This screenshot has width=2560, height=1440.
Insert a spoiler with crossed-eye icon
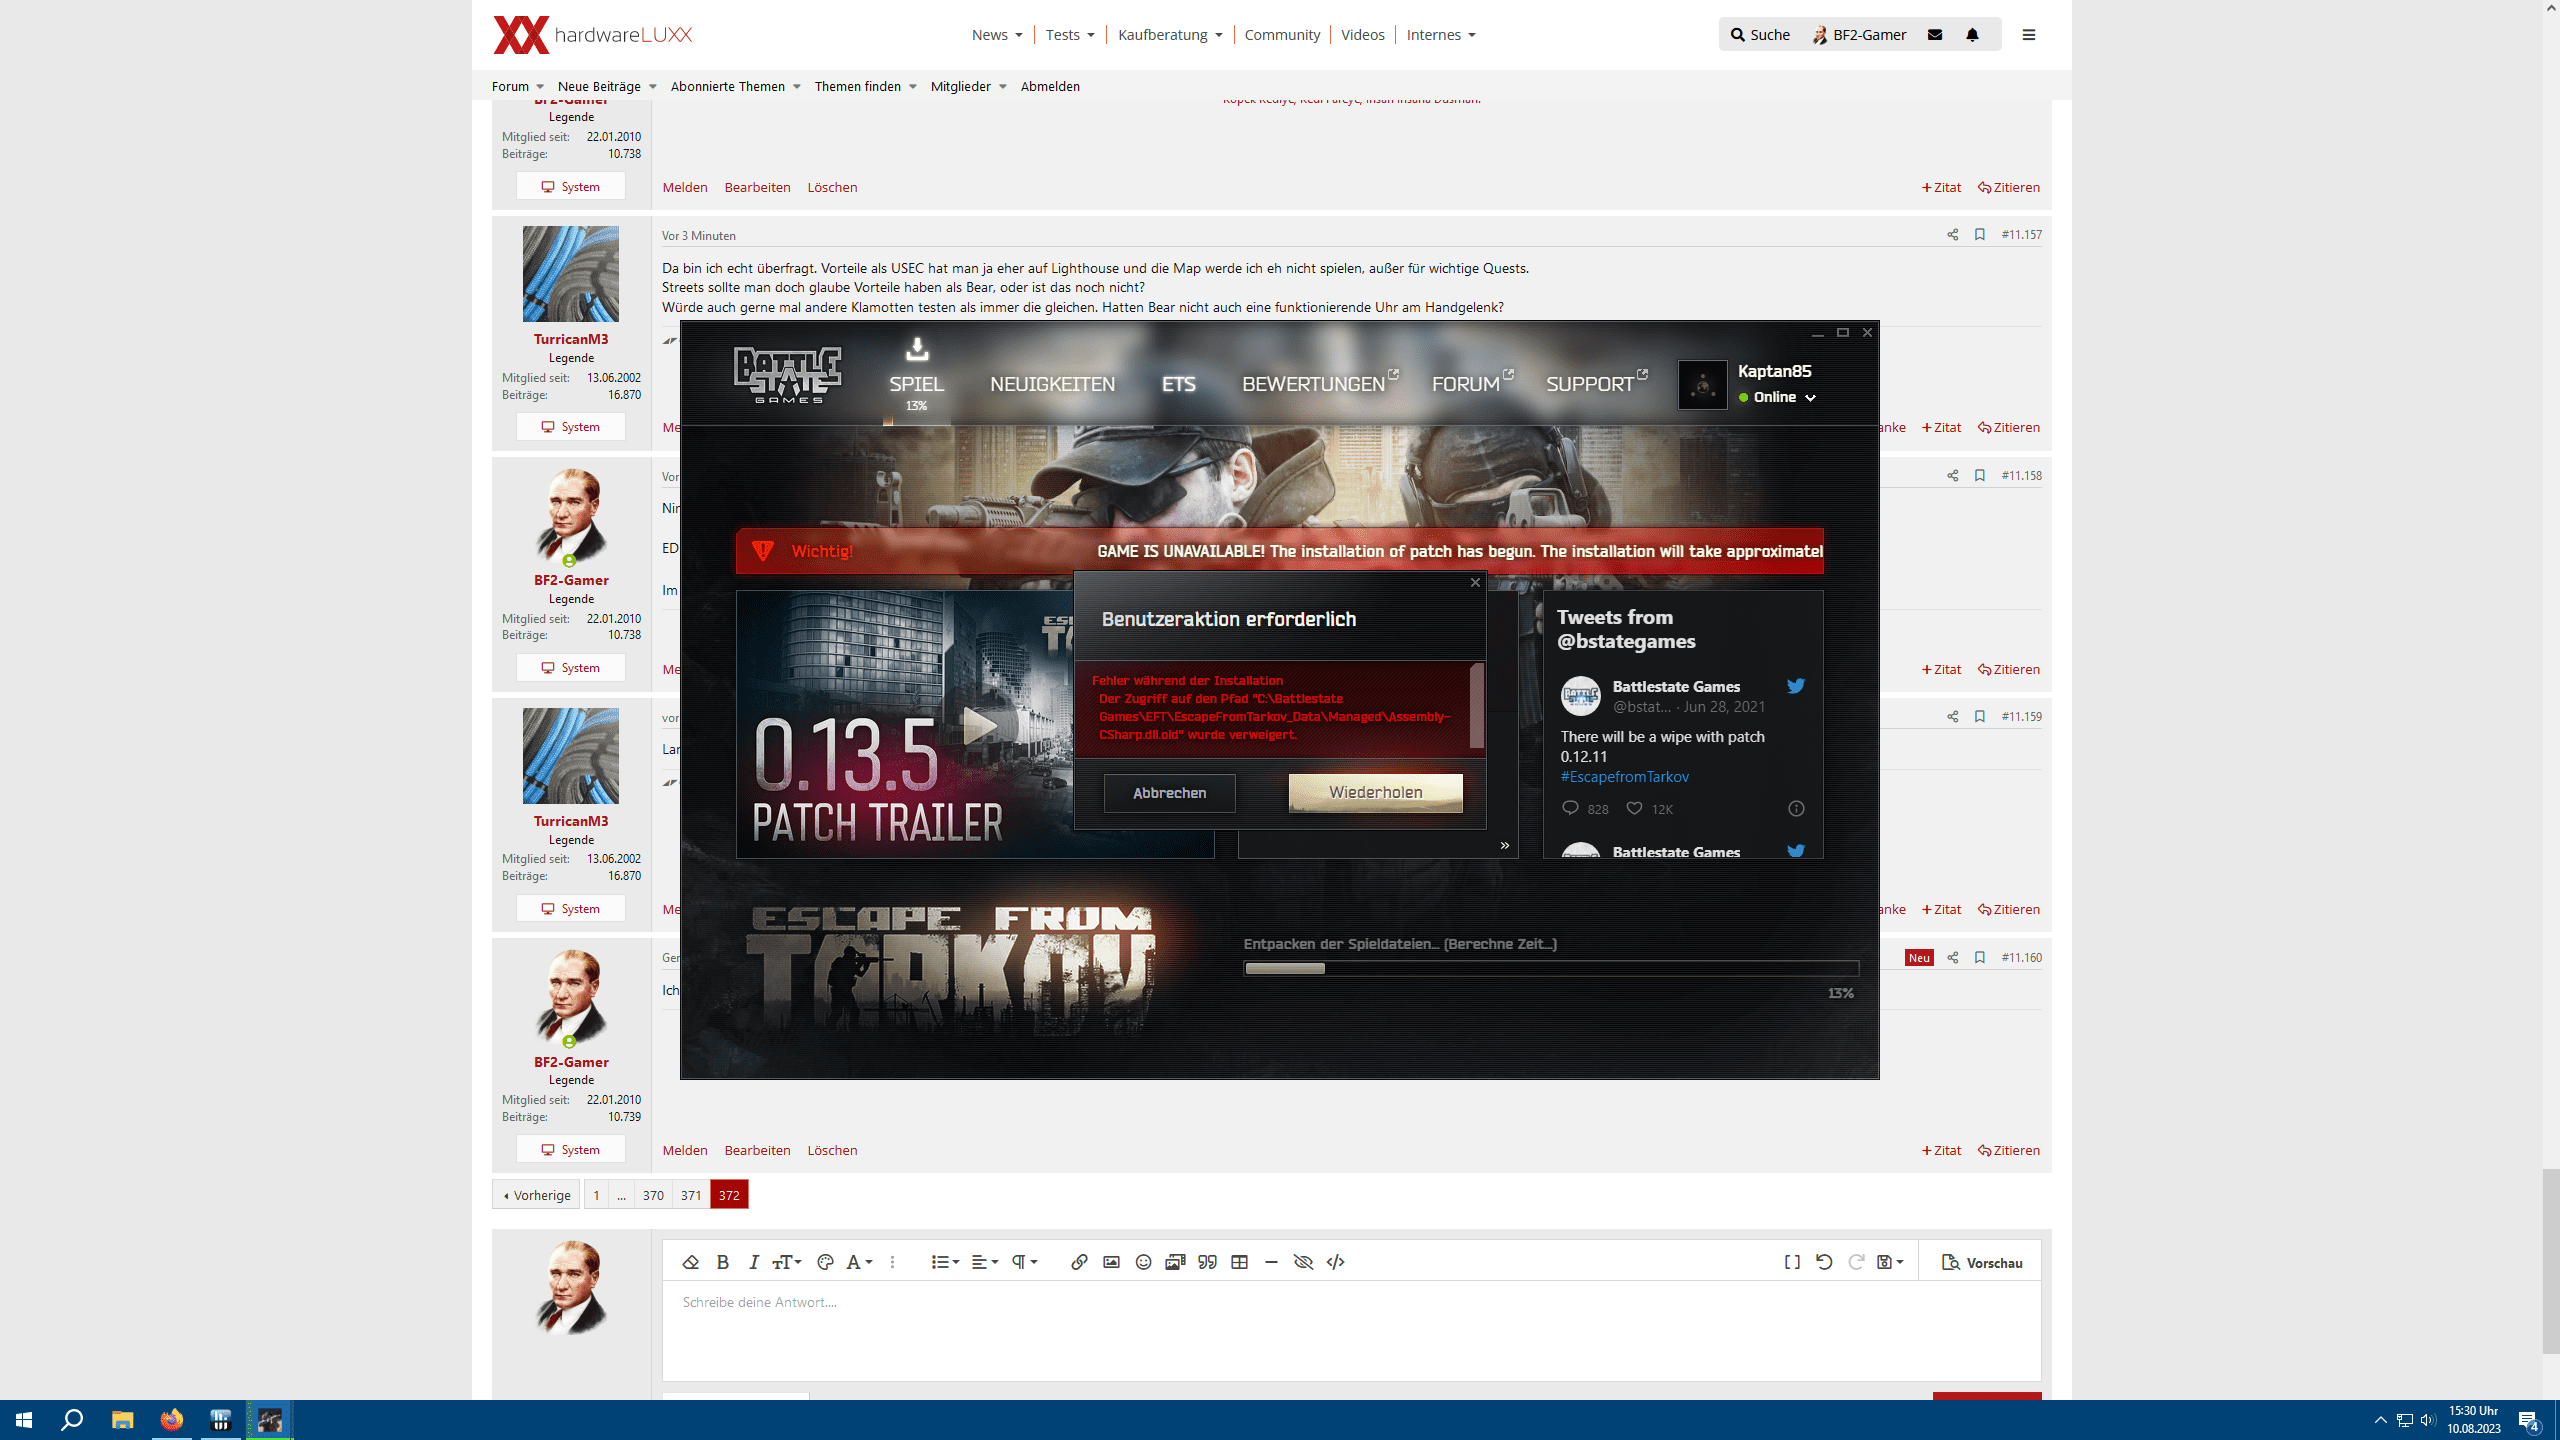1303,1262
